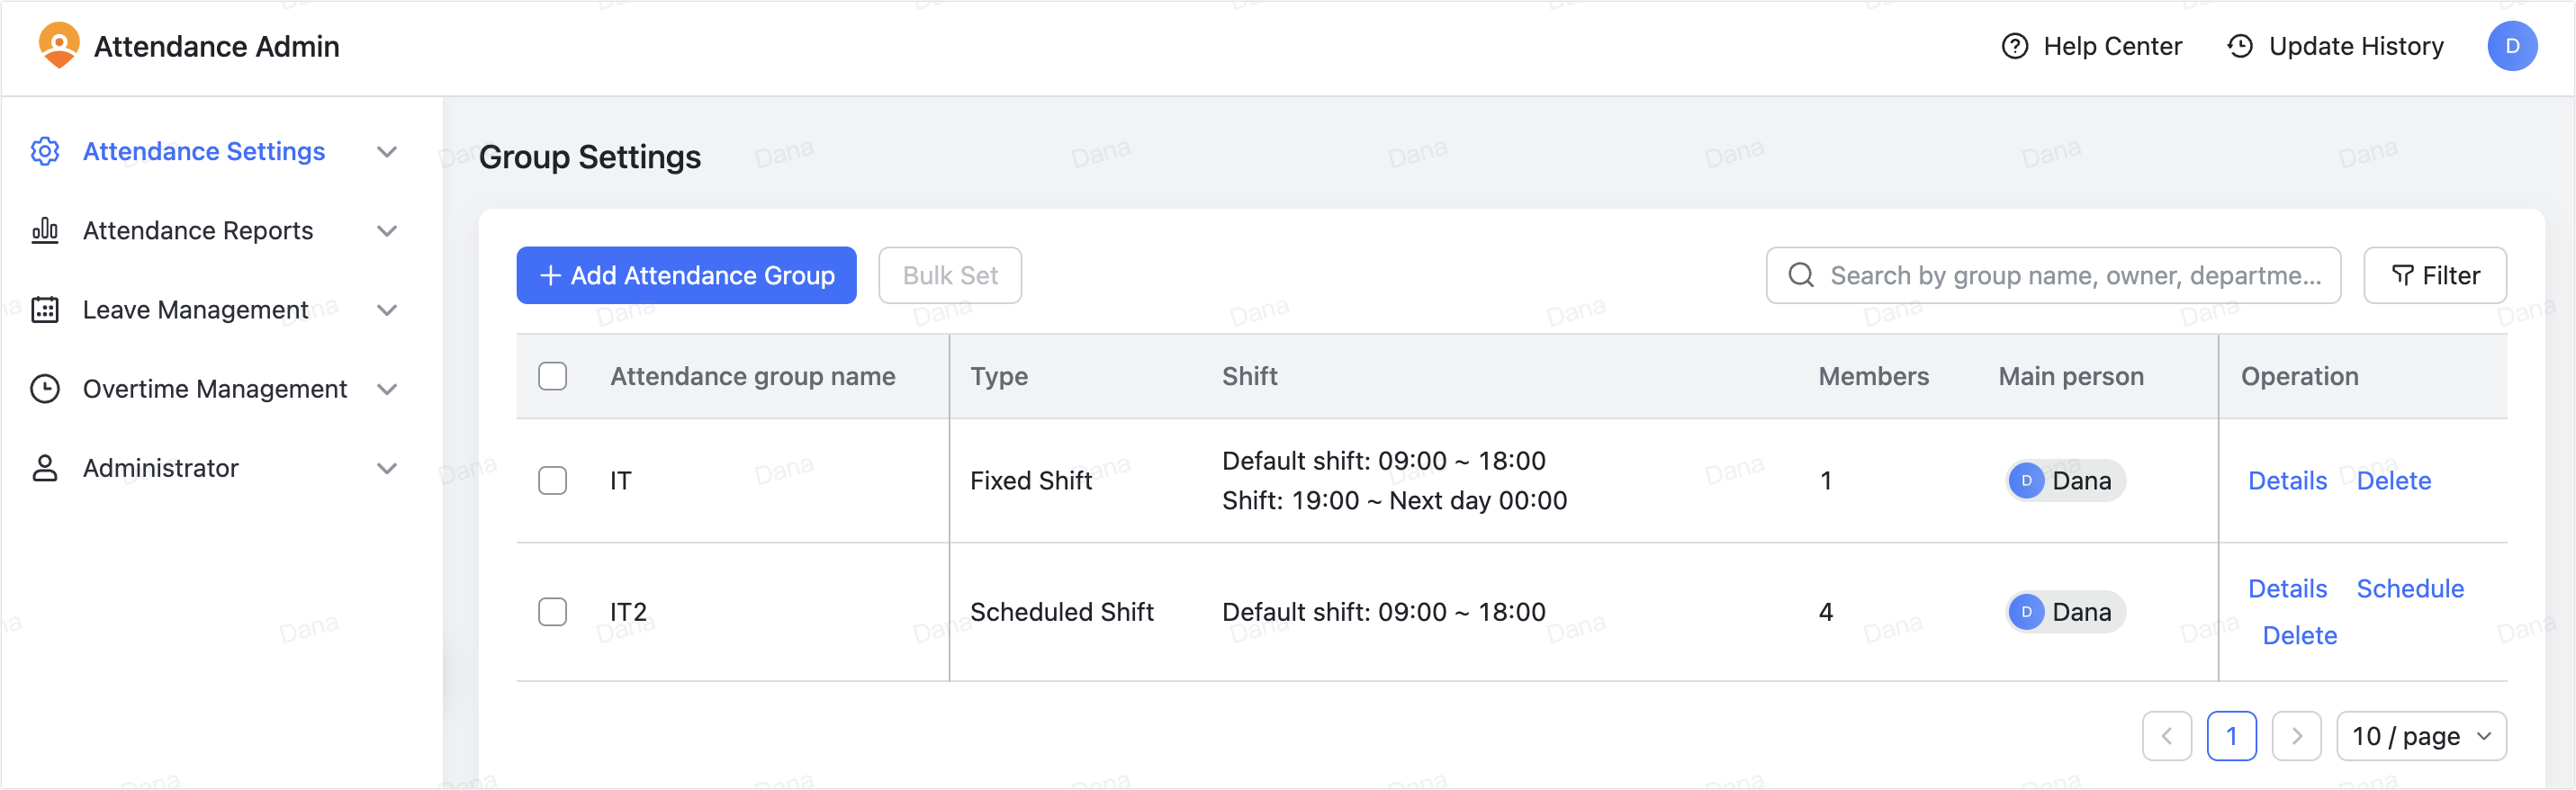
Task: Toggle the select-all checkbox in table header
Action: click(551, 376)
